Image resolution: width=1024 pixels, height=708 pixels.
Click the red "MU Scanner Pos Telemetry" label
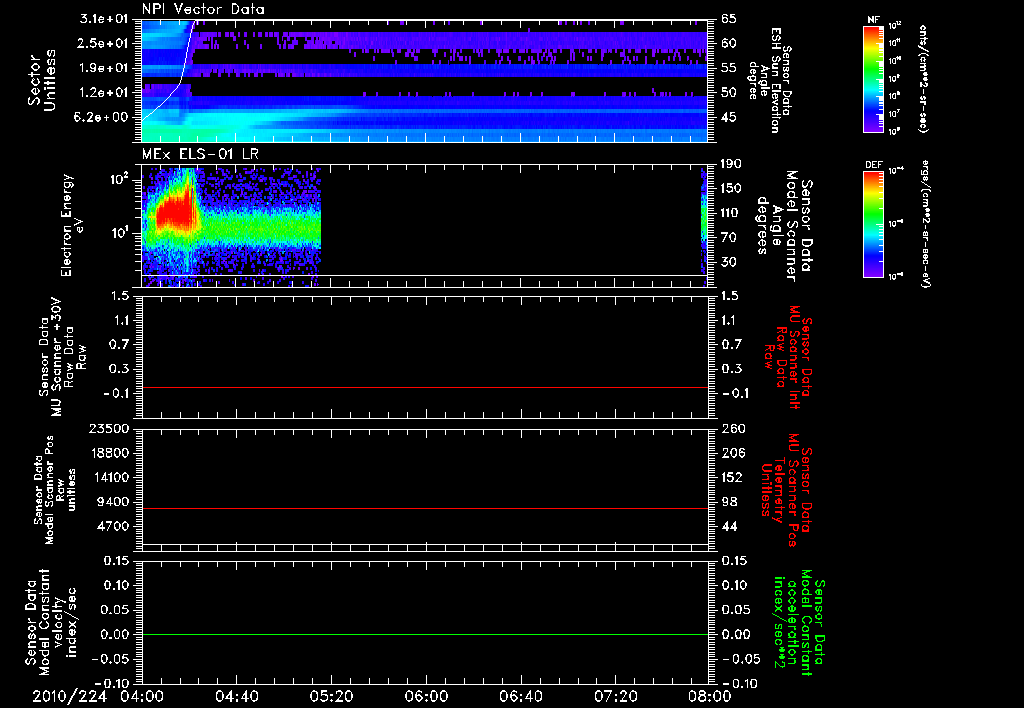tap(785, 490)
